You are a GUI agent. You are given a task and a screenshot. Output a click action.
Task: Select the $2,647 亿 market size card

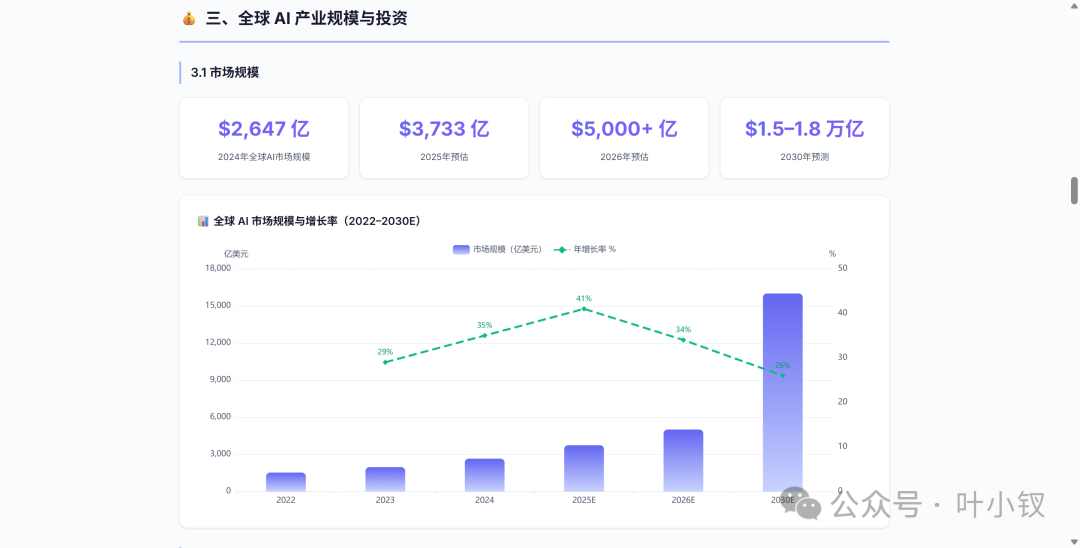(x=264, y=138)
